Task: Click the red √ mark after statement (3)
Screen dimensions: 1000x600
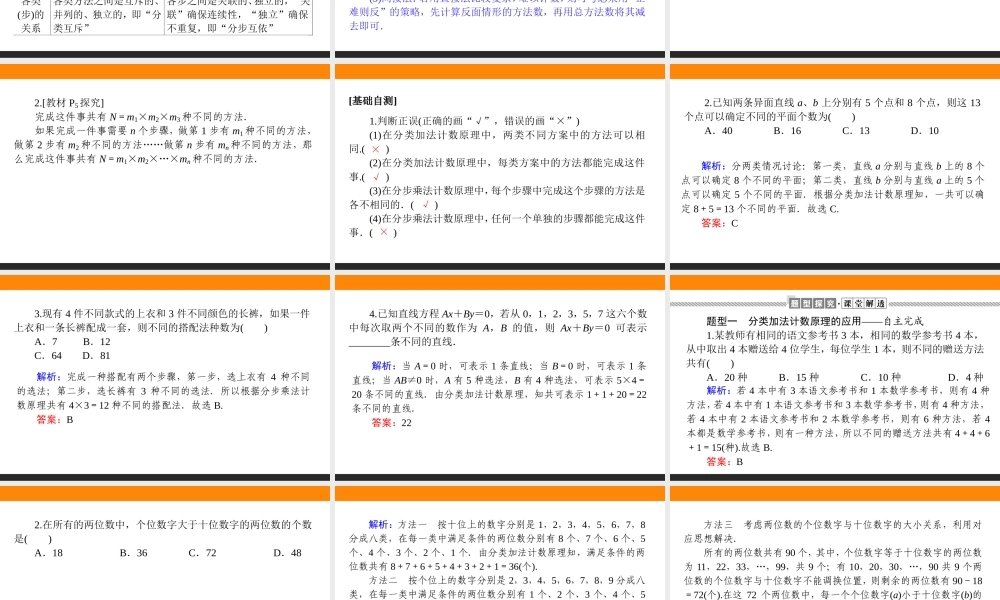Action: click(x=425, y=205)
